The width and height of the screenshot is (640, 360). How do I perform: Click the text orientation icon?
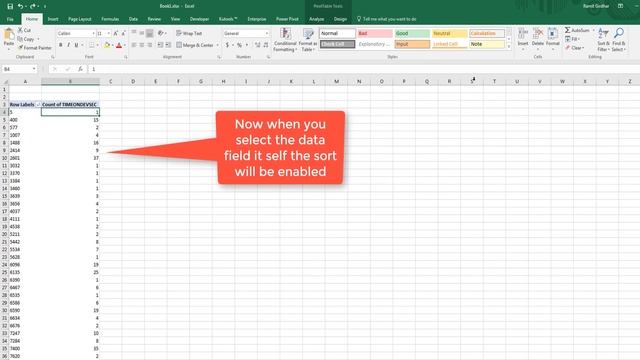(x=161, y=33)
